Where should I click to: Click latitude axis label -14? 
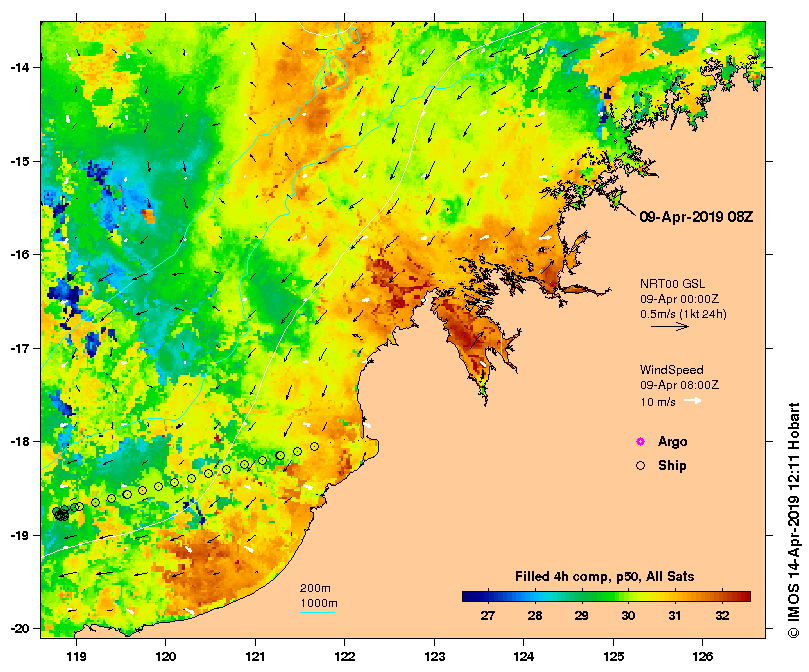20,68
